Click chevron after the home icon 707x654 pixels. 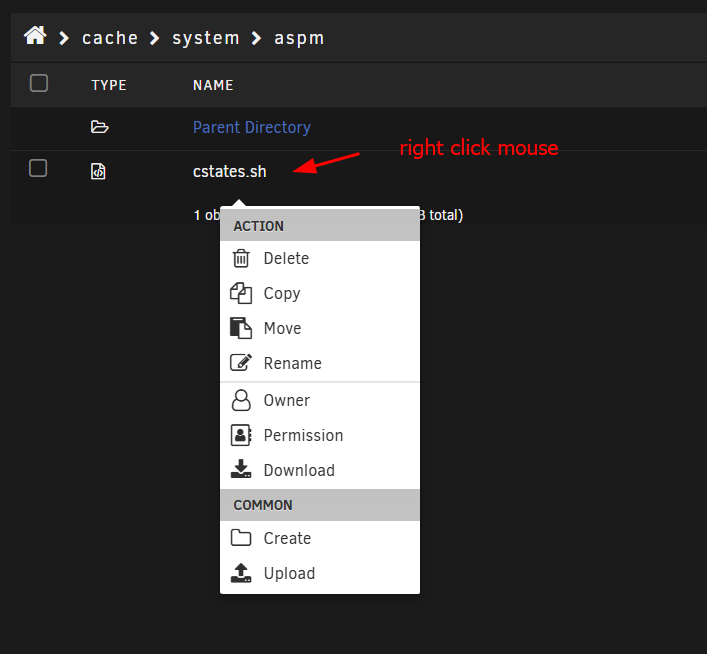(64, 38)
